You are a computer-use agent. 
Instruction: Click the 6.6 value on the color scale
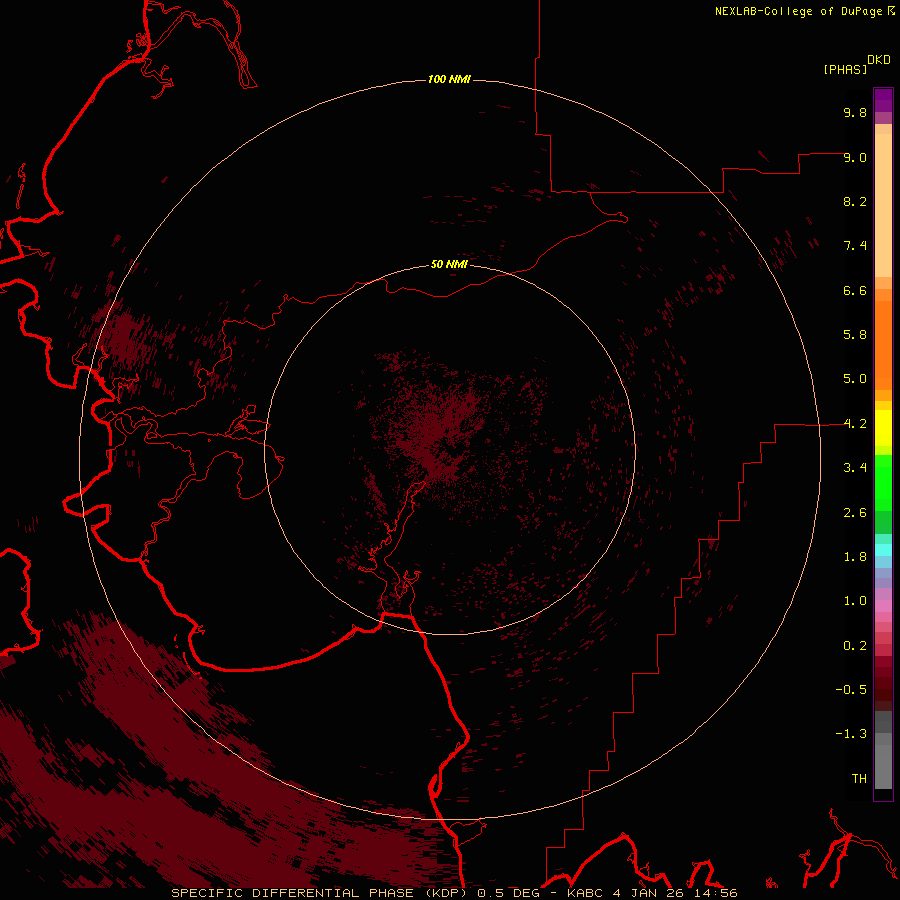[x=855, y=290]
